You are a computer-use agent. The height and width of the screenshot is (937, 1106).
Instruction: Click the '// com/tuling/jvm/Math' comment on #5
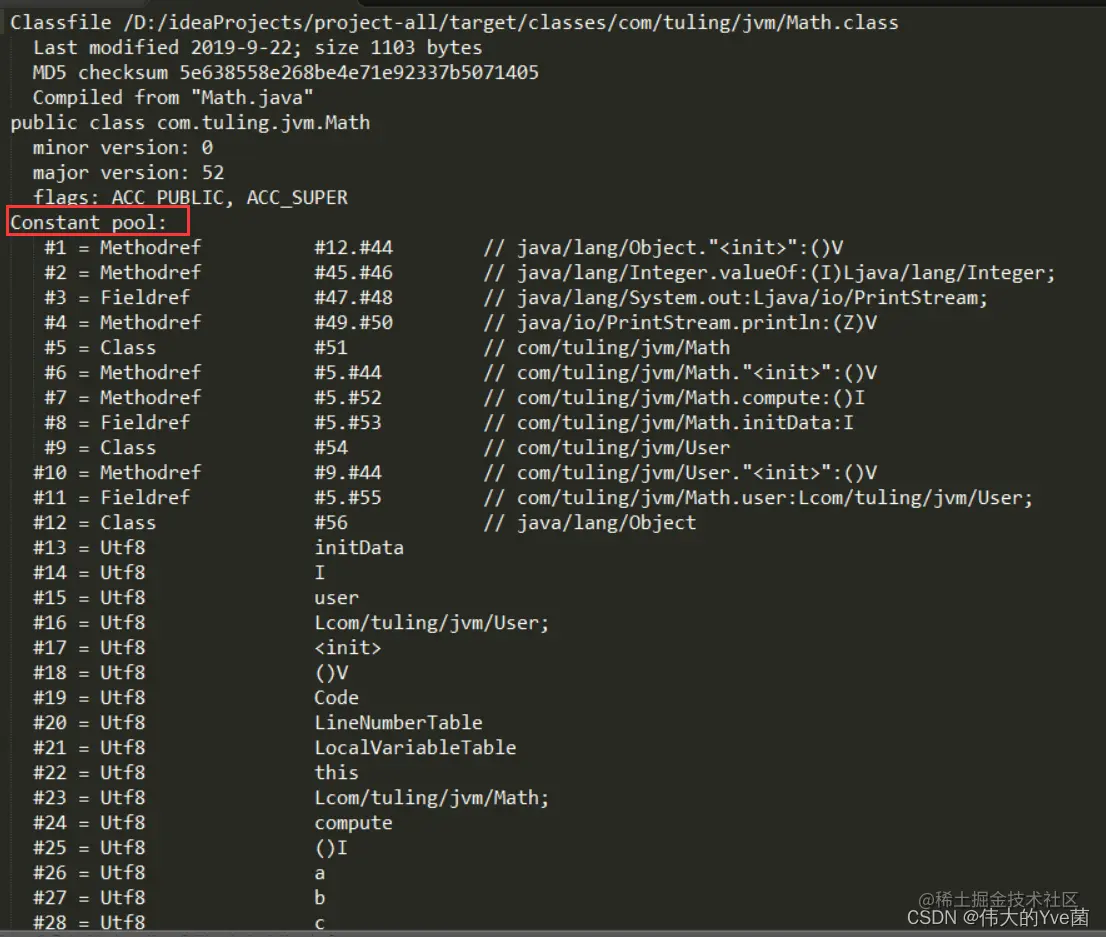[607, 348]
